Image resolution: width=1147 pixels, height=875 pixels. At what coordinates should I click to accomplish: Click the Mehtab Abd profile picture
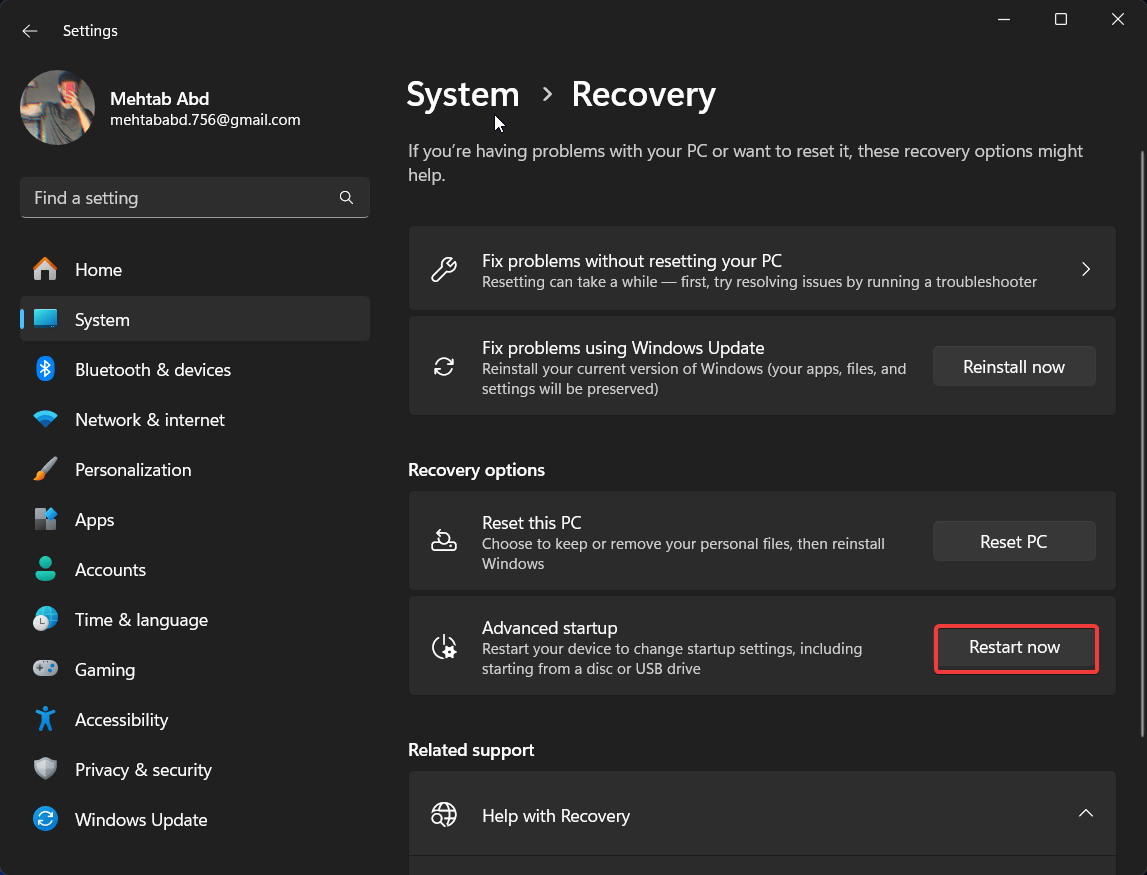coord(57,108)
